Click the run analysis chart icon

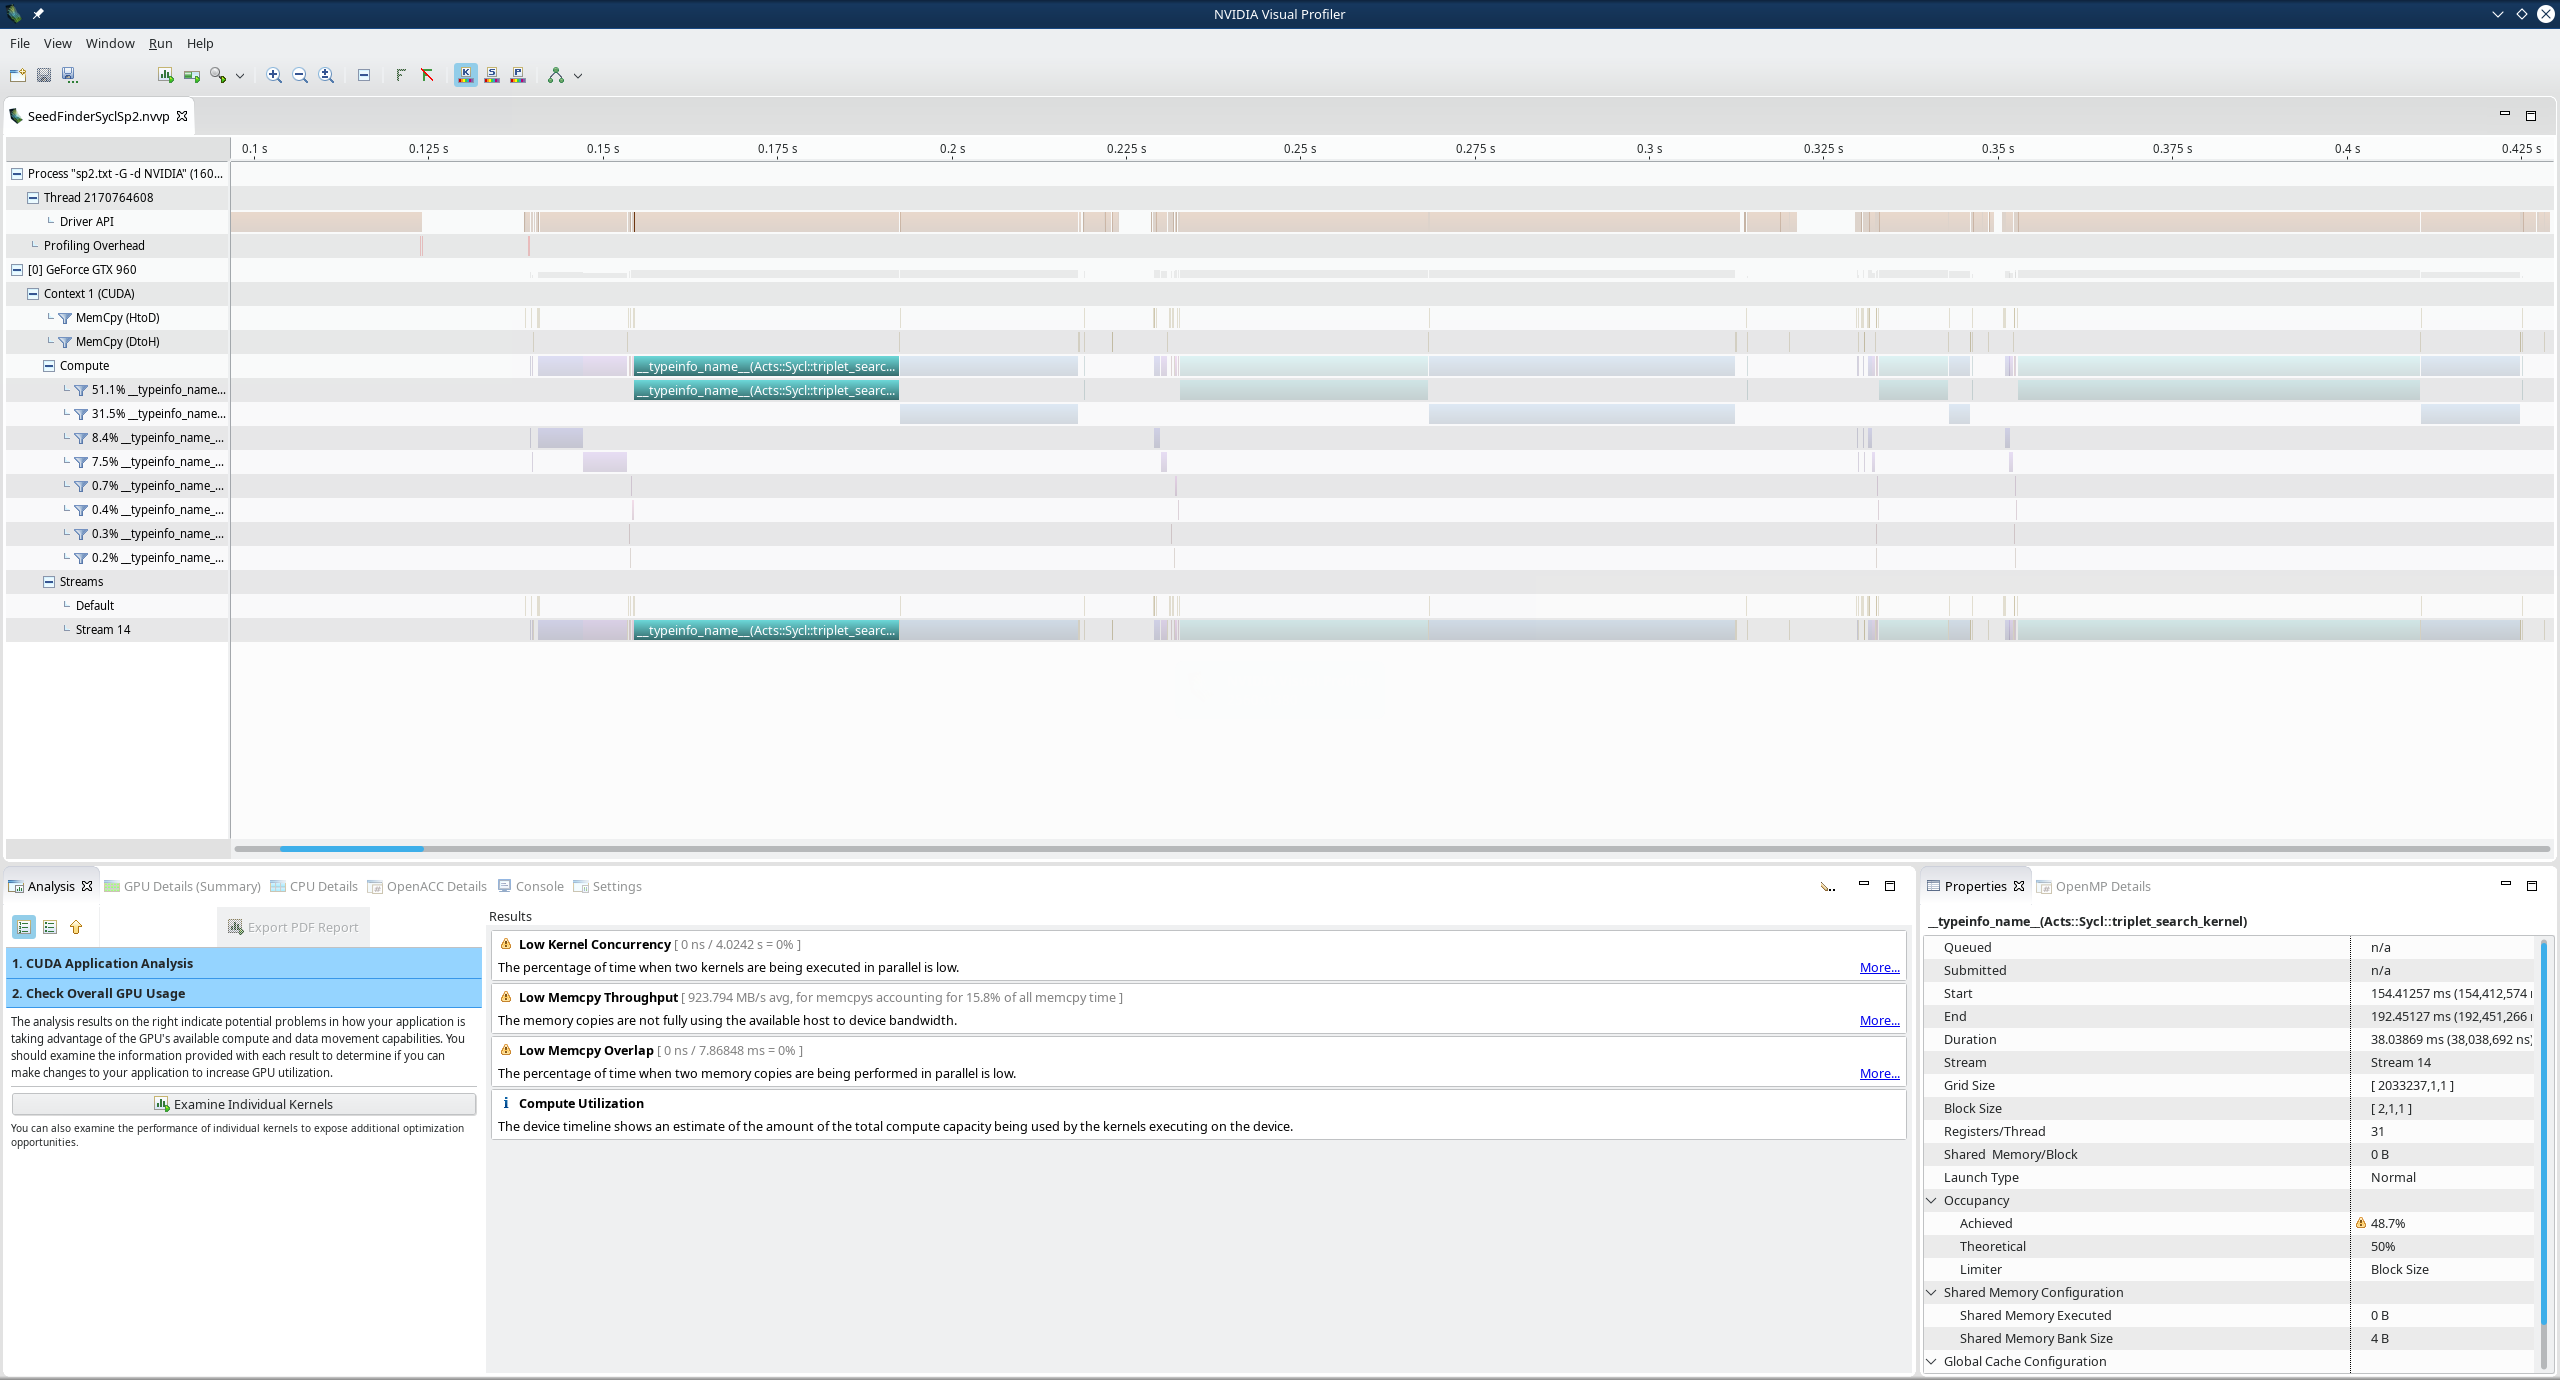click(166, 75)
